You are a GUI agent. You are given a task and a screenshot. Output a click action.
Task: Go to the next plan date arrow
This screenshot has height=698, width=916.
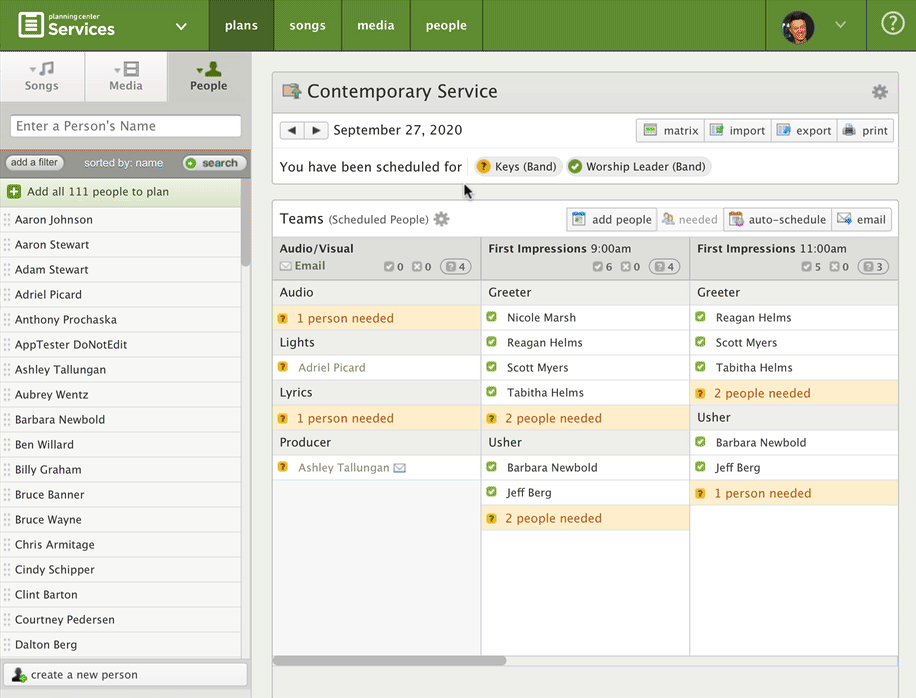[x=316, y=131]
